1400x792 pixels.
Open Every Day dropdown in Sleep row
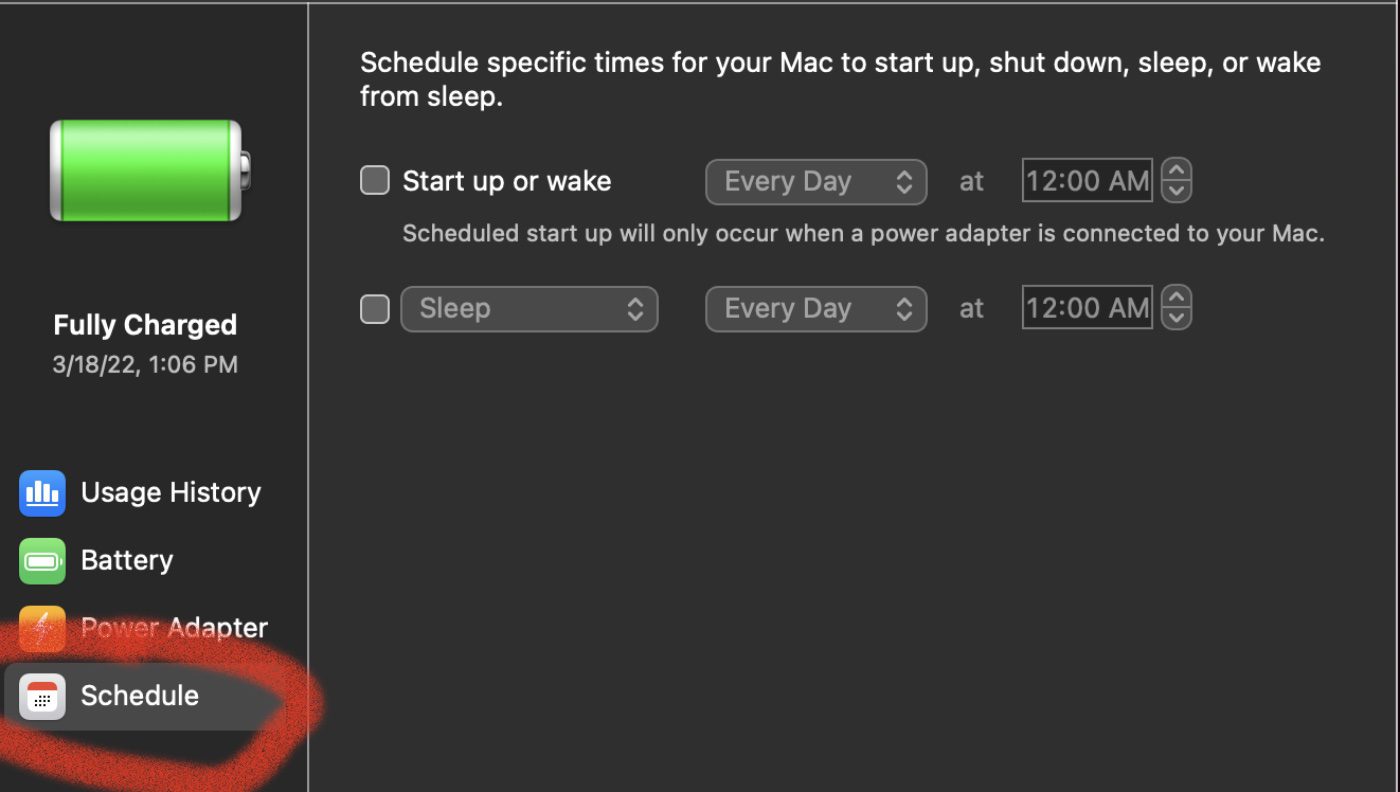[816, 309]
